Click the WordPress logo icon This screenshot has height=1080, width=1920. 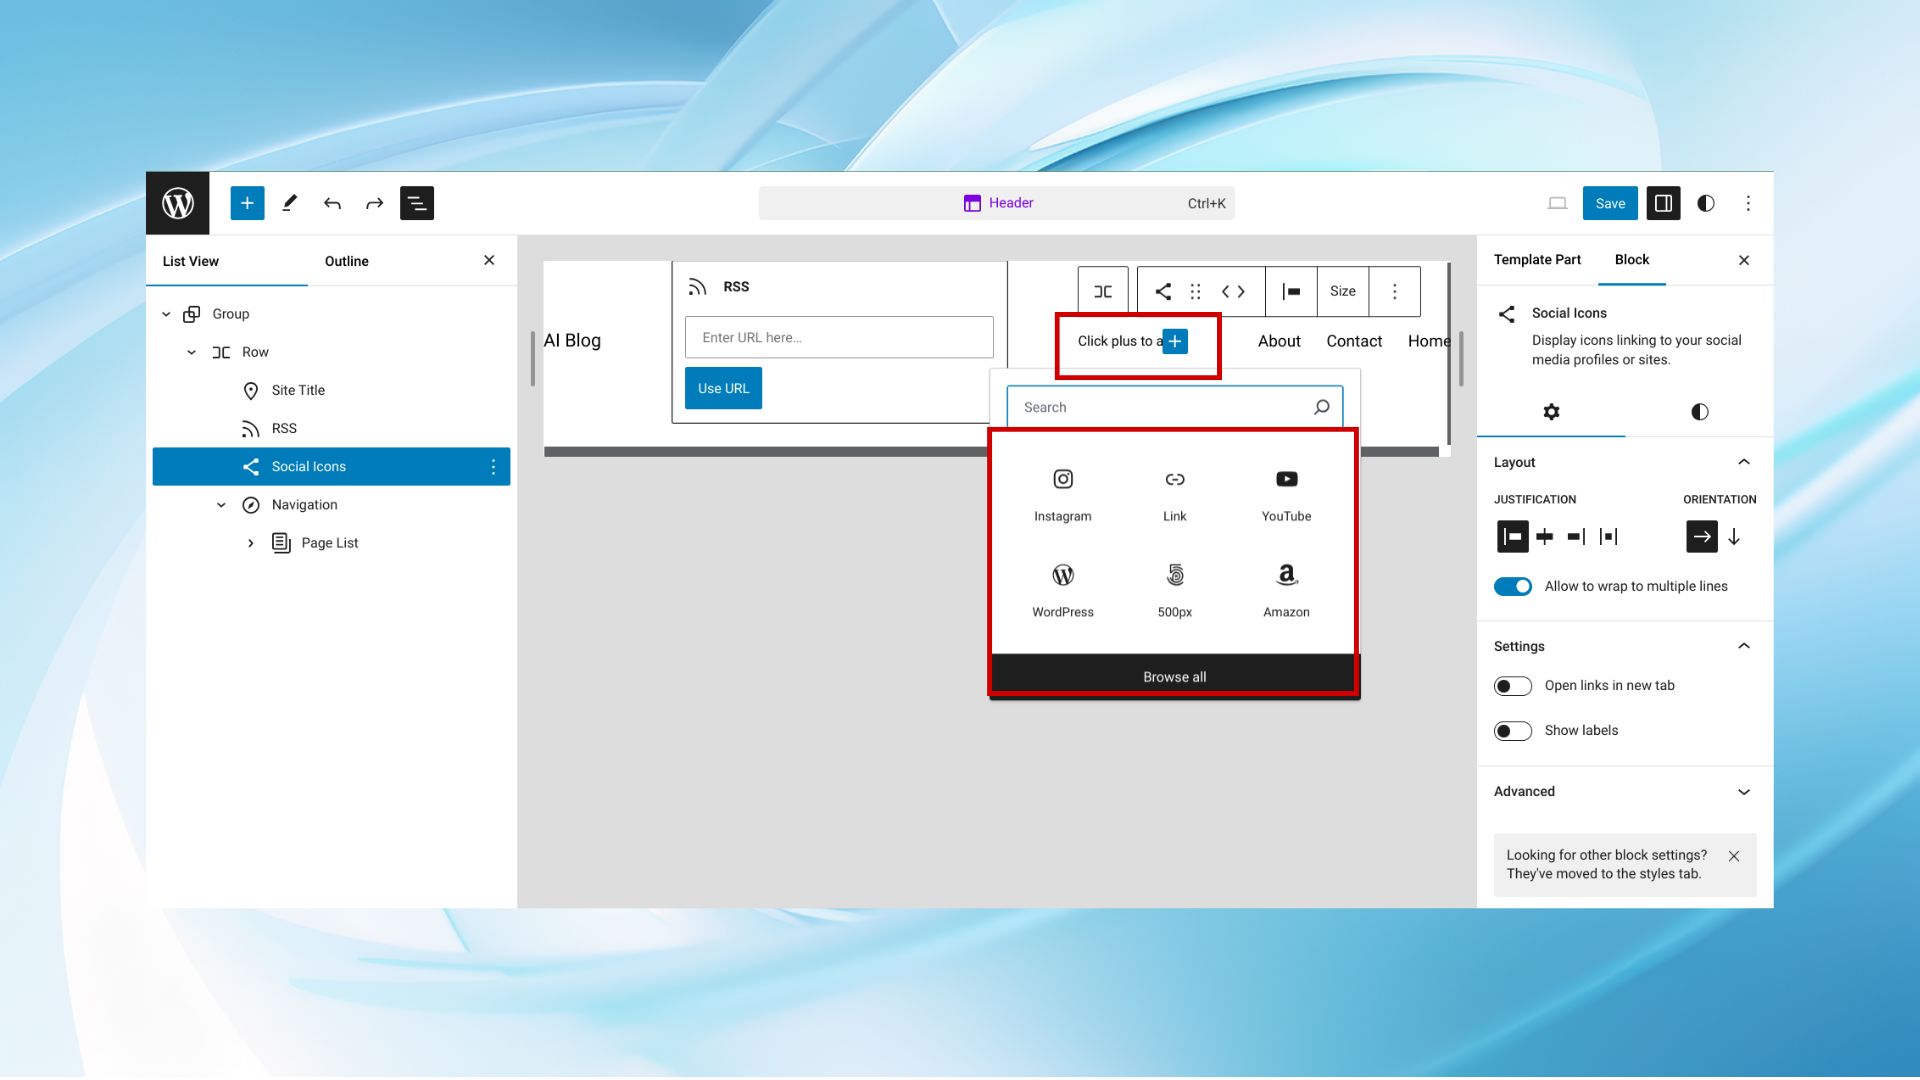[x=178, y=203]
